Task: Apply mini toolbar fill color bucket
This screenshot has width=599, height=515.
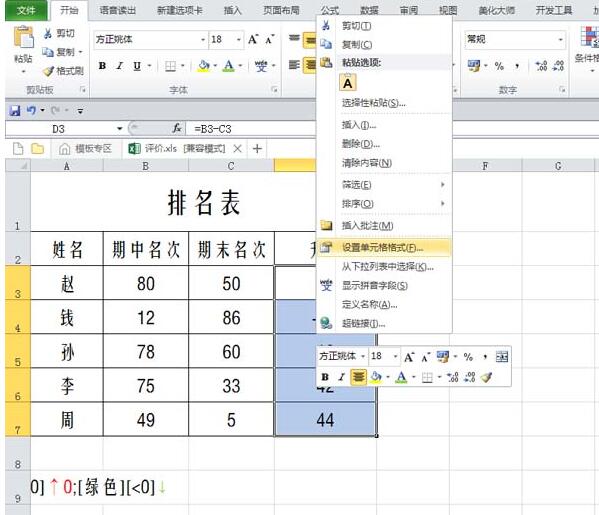Action: click(x=376, y=377)
